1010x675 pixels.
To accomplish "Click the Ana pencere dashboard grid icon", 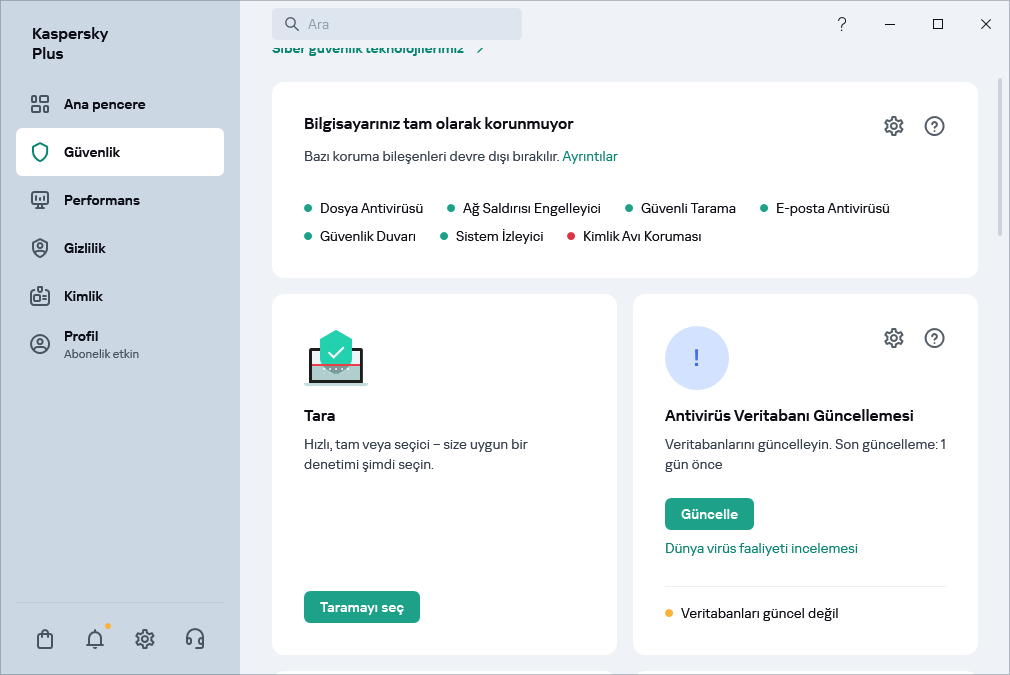I will 40,104.
